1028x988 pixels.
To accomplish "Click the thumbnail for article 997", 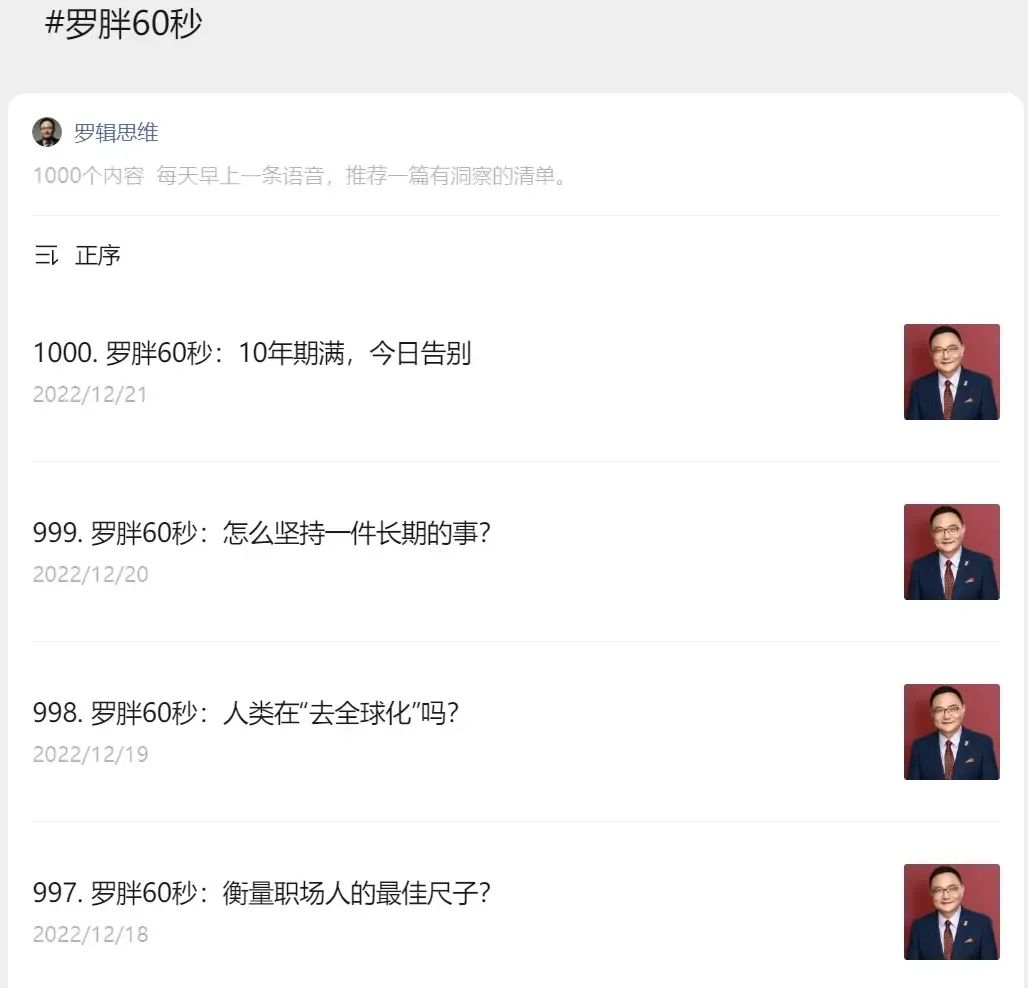I will pos(951,912).
